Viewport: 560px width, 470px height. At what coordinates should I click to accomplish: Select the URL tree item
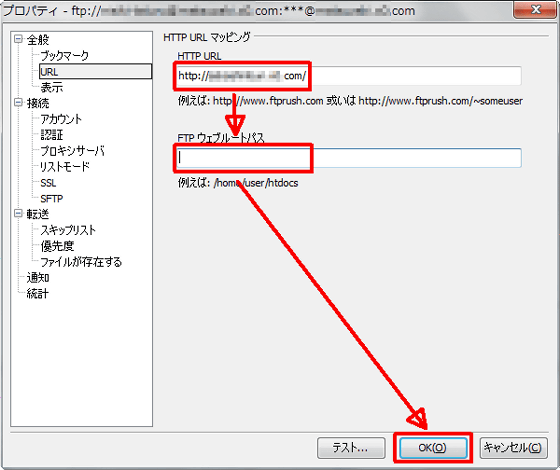click(95, 71)
